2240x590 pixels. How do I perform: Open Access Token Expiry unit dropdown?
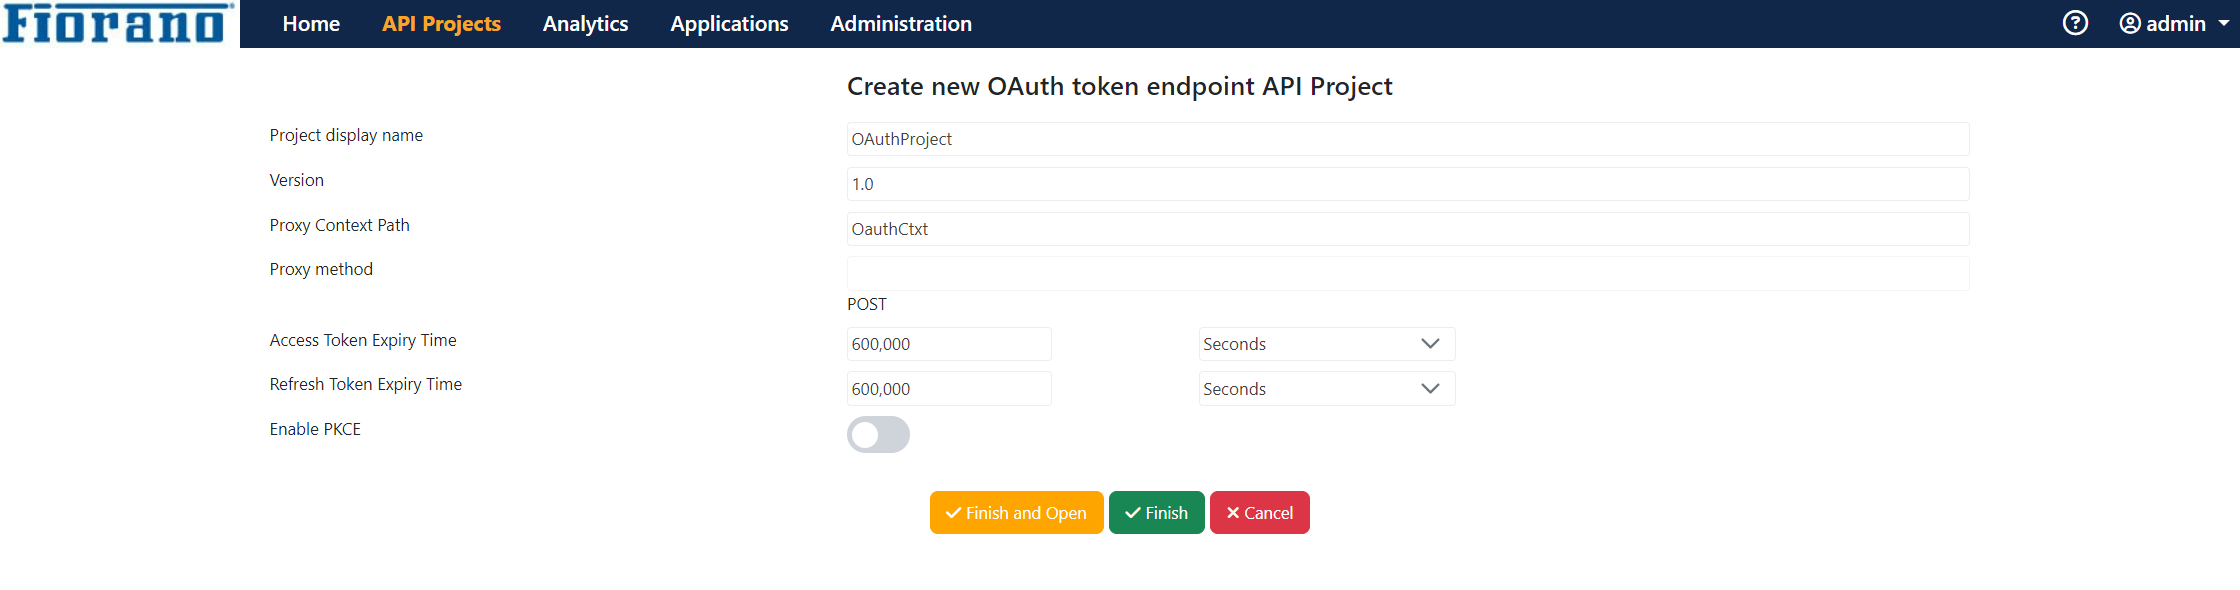[x=1326, y=344]
